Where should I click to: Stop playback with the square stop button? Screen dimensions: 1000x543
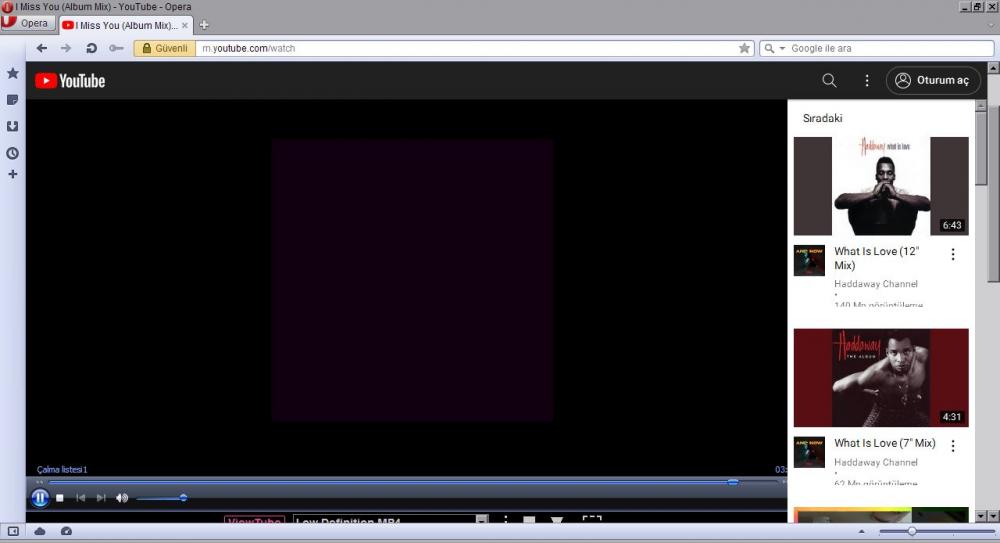click(60, 498)
